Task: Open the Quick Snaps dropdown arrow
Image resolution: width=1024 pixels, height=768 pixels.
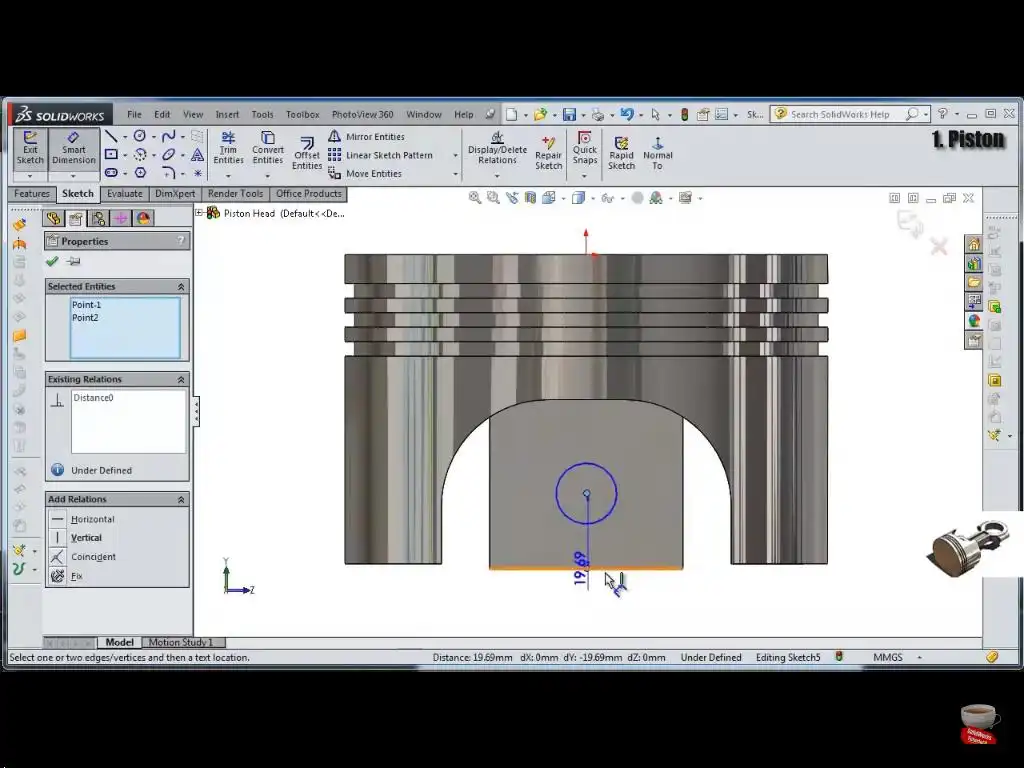Action: [584, 176]
